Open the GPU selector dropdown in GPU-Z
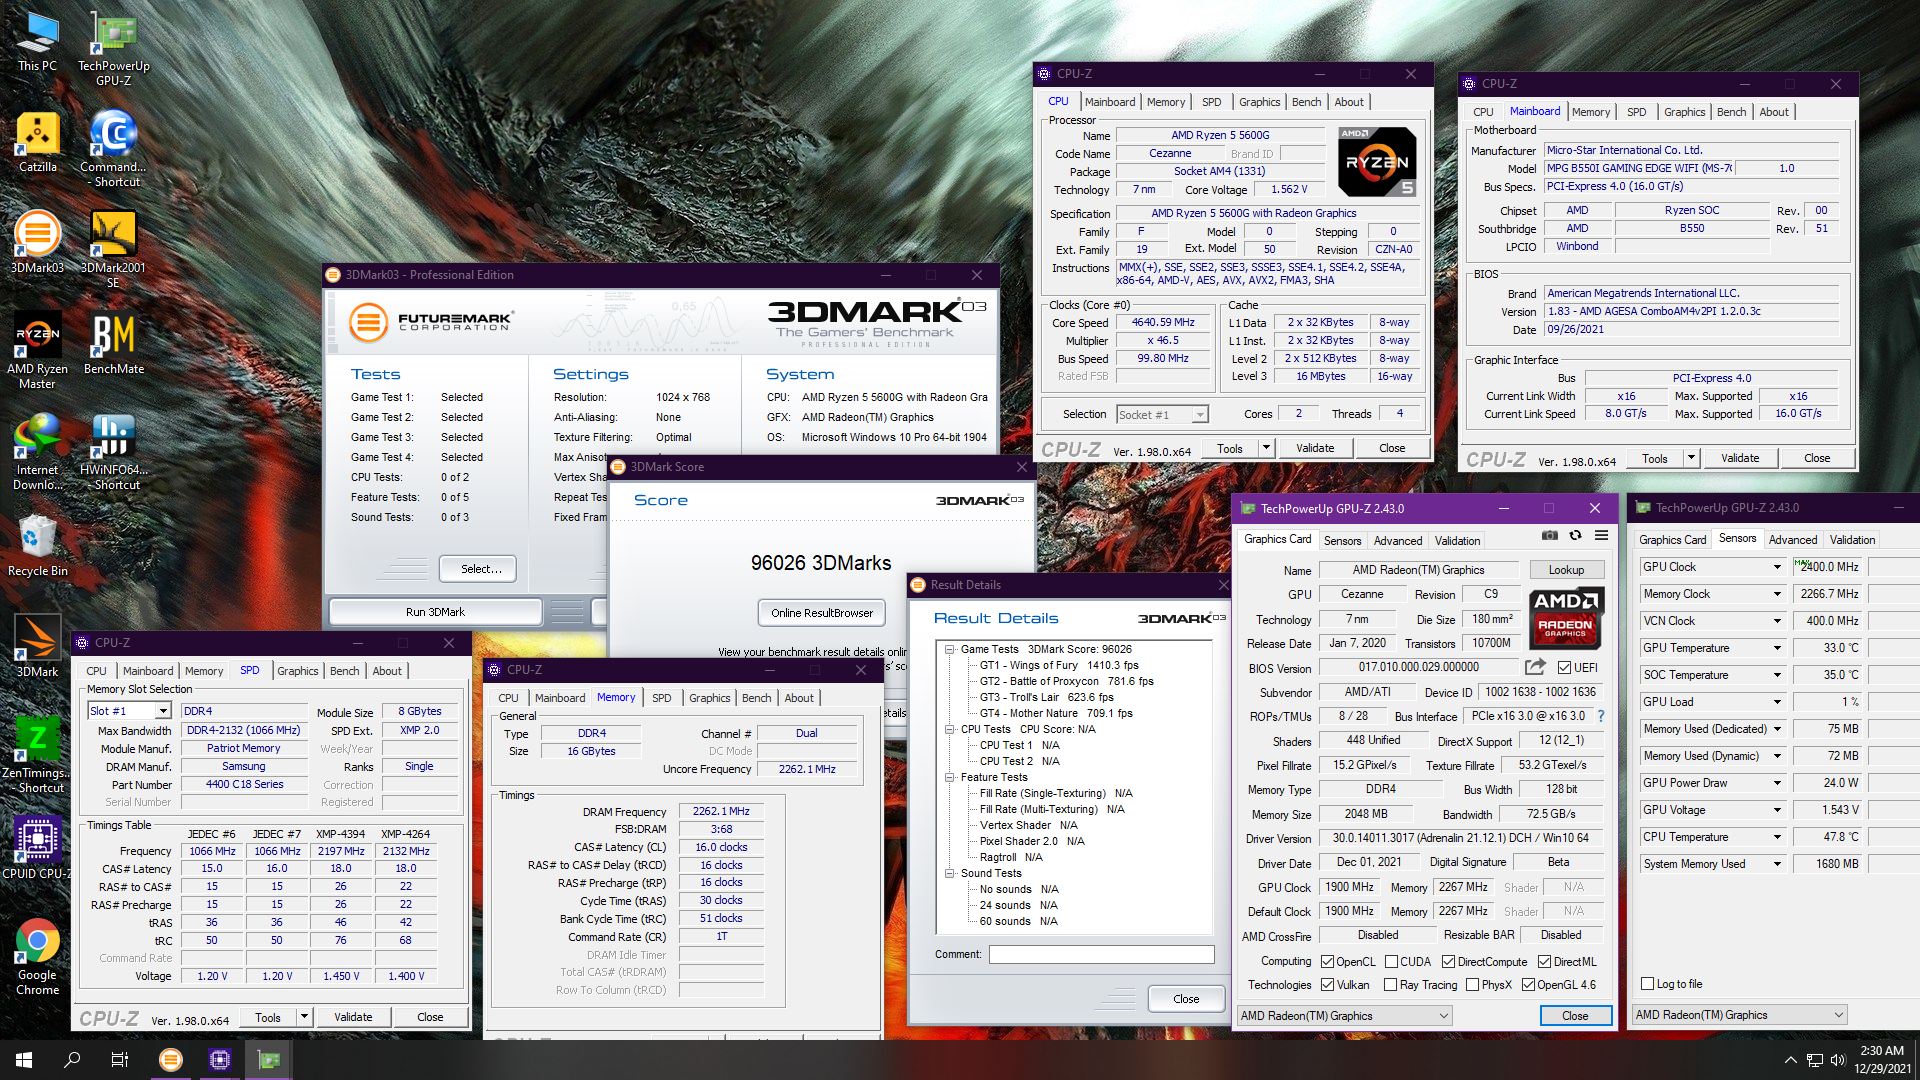 tap(1344, 1016)
